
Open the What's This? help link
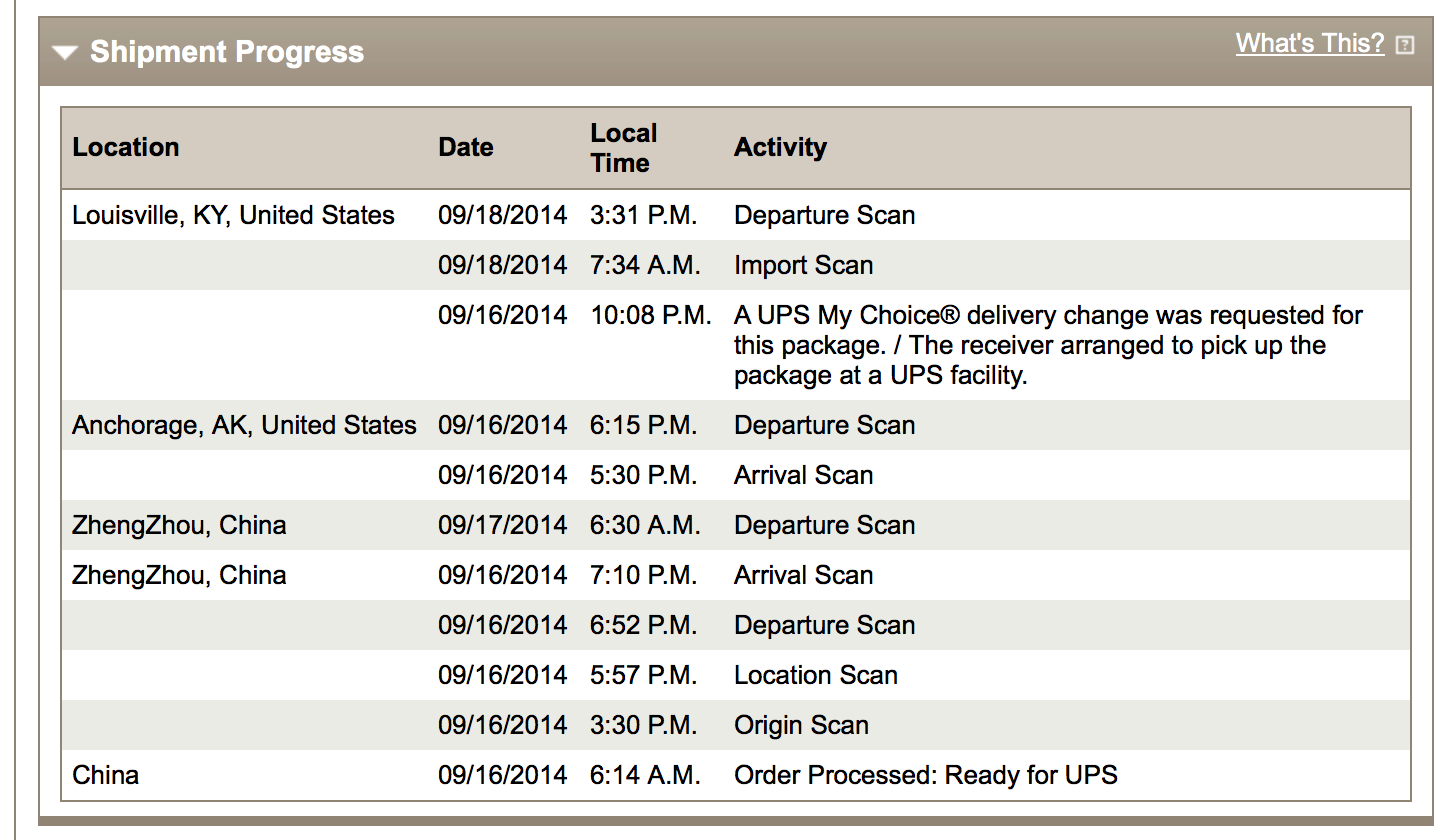[1309, 44]
